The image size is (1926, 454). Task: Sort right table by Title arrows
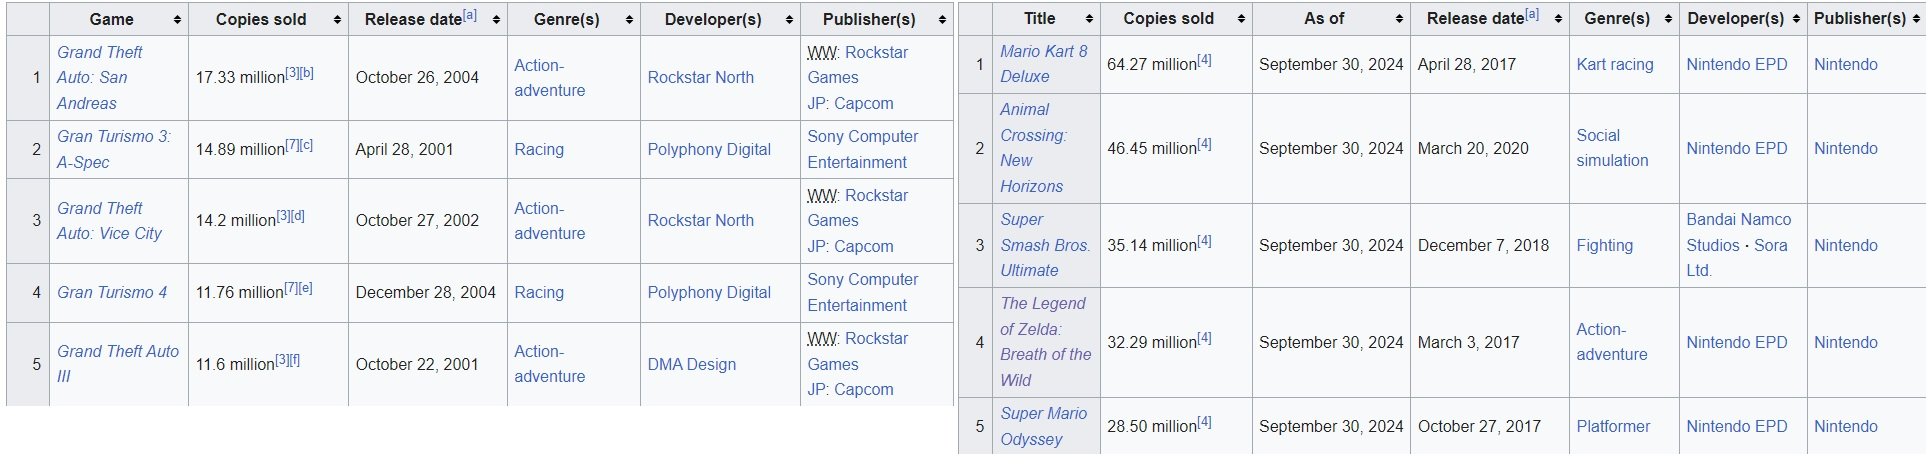[1089, 19]
